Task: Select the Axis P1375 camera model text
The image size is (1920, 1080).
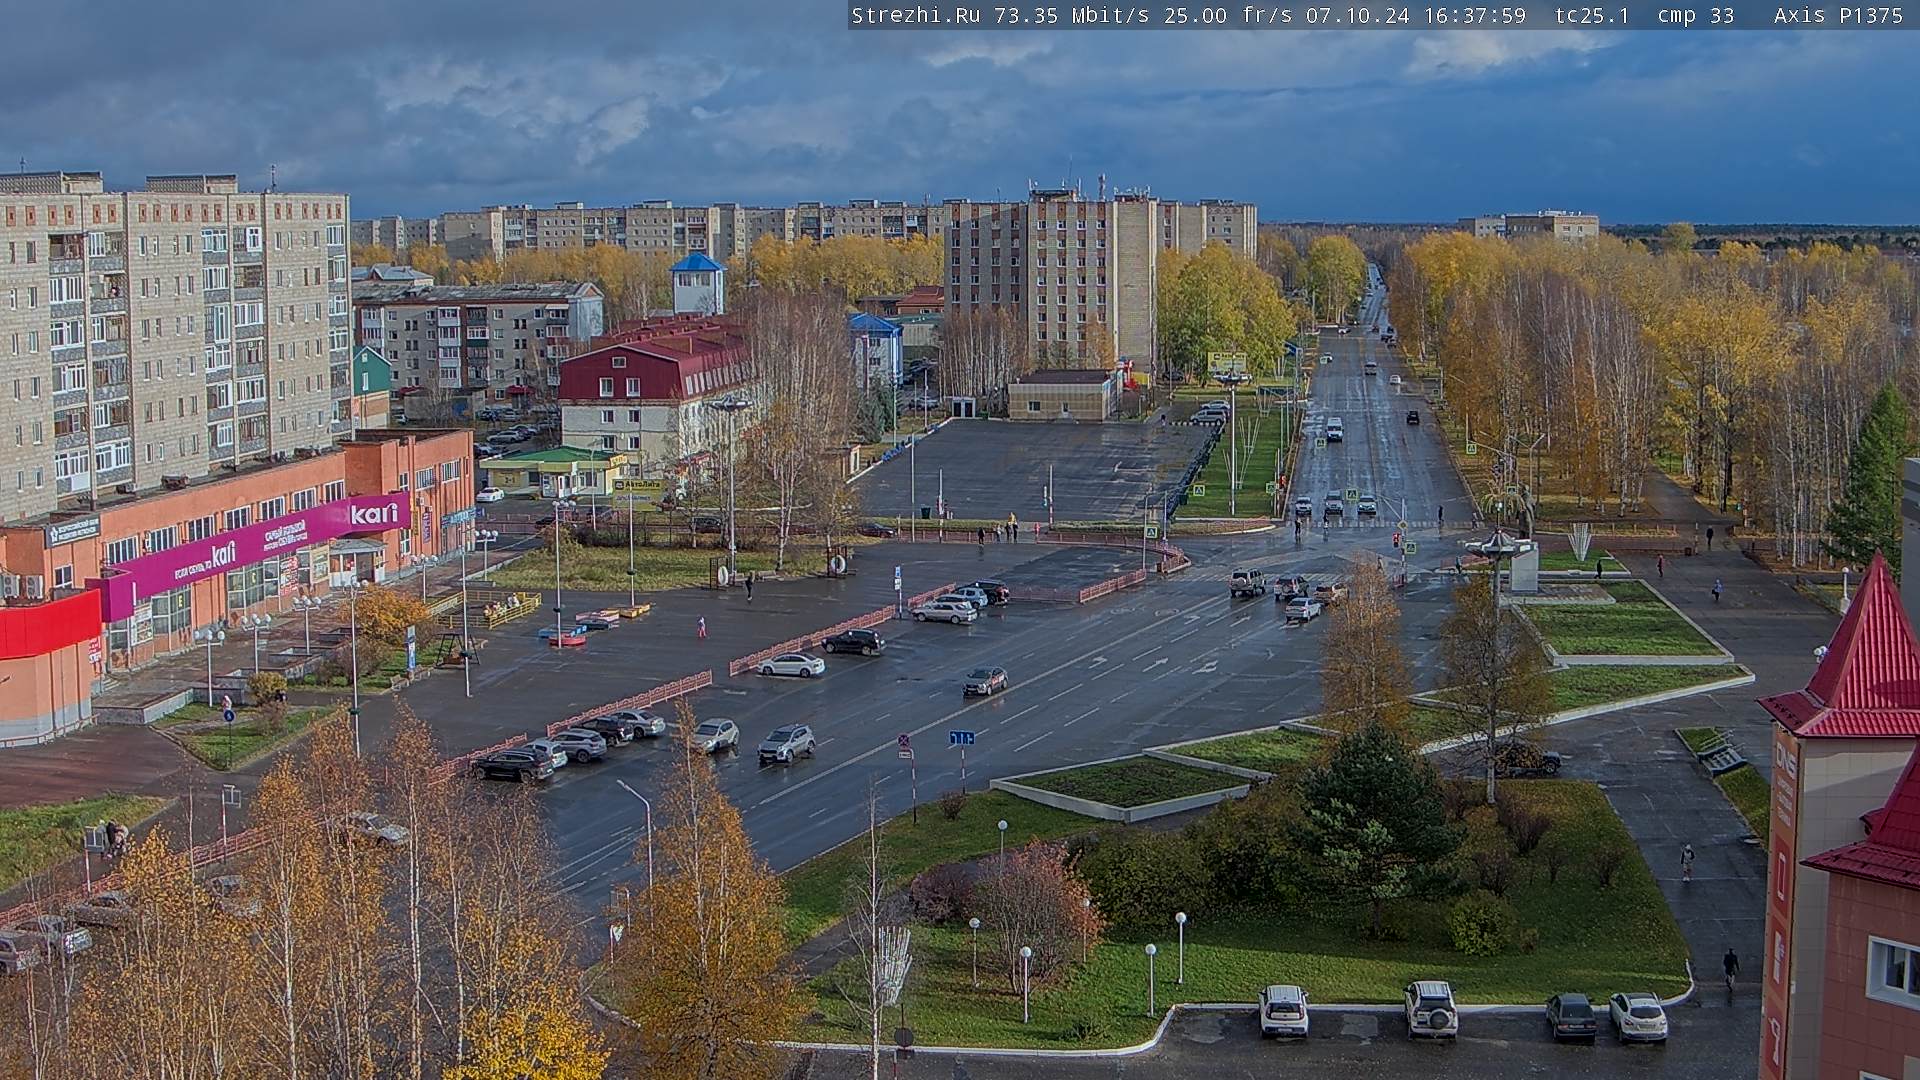Action: click(1838, 15)
